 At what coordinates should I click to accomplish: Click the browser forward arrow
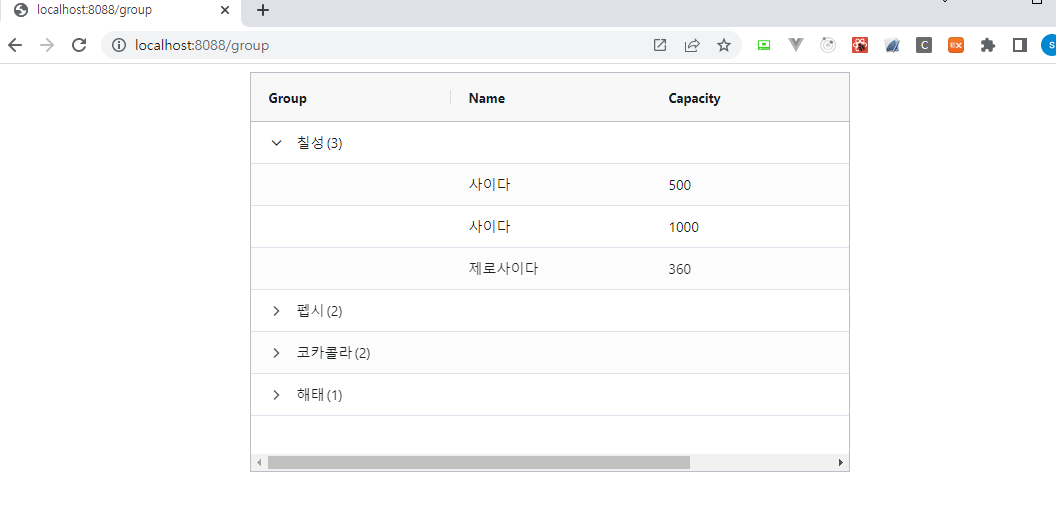click(47, 45)
